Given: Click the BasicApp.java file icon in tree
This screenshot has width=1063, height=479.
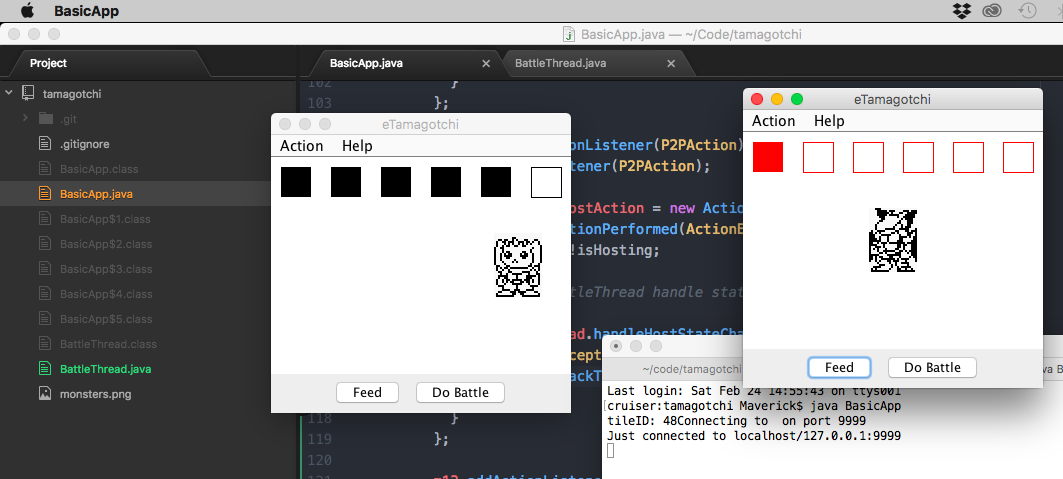Looking at the screenshot, I should tap(45, 194).
